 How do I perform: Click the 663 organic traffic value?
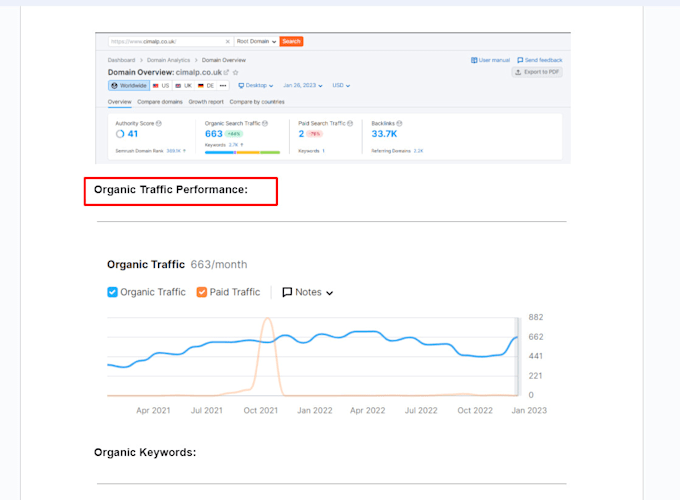coord(214,134)
